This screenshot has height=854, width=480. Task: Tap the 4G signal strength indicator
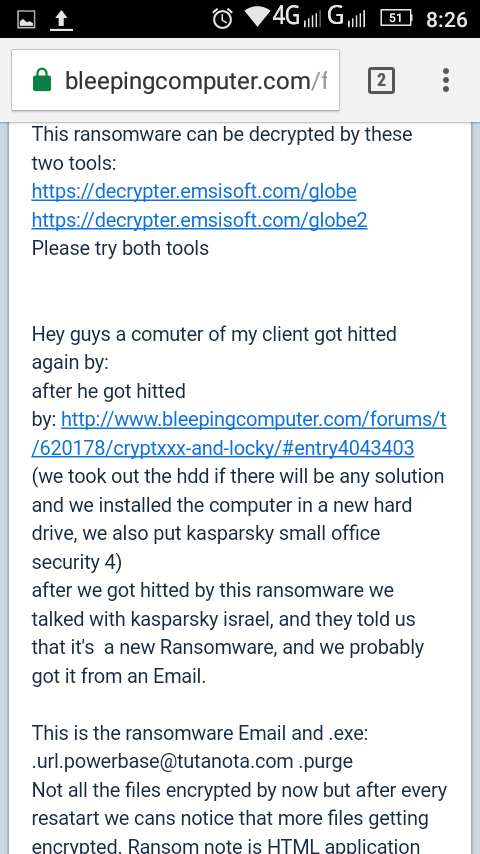click(296, 17)
